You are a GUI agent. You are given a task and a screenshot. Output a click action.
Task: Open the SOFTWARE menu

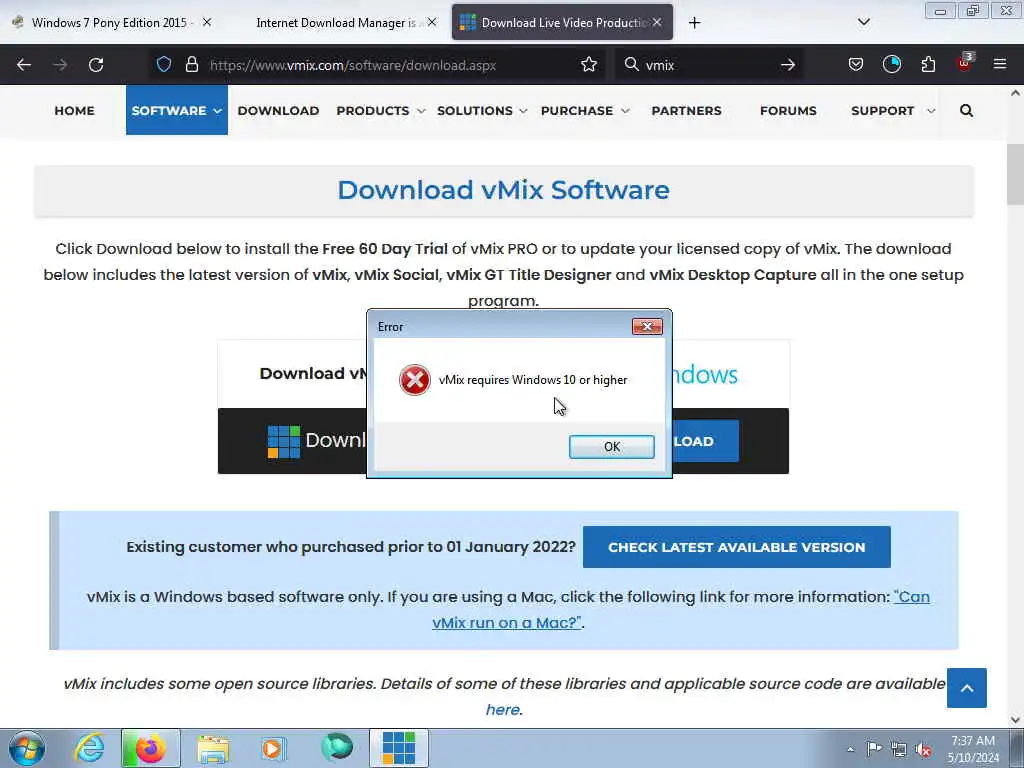(x=176, y=110)
